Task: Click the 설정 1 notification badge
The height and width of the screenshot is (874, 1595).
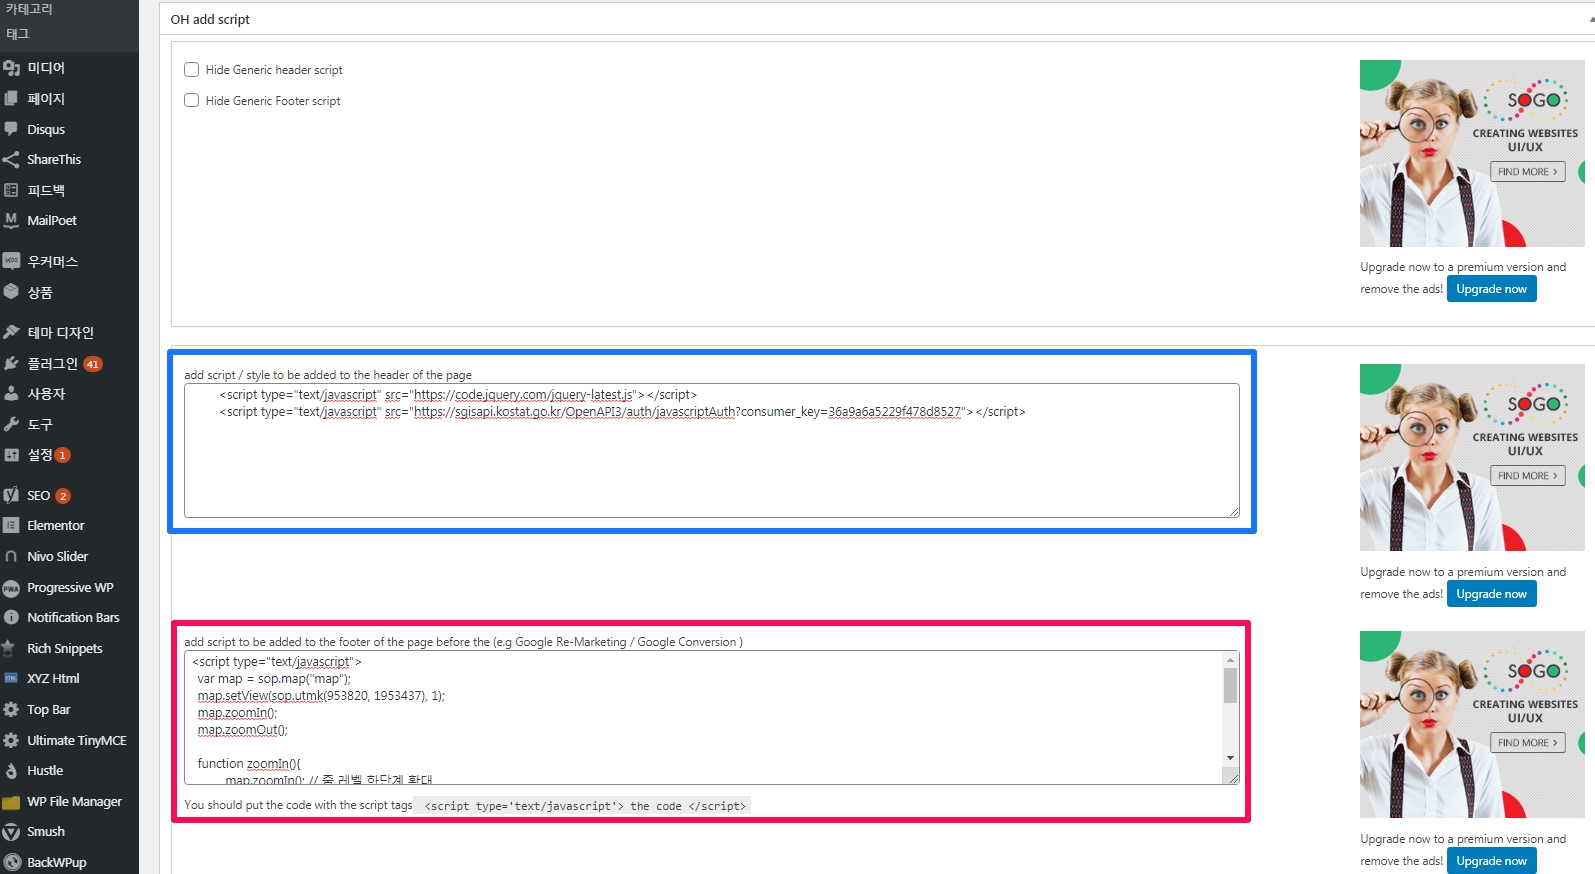Action: pos(62,455)
